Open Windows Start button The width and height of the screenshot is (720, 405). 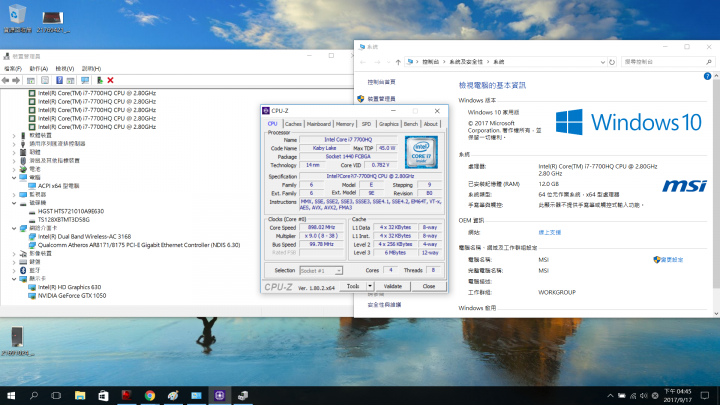pyautogui.click(x=11, y=395)
